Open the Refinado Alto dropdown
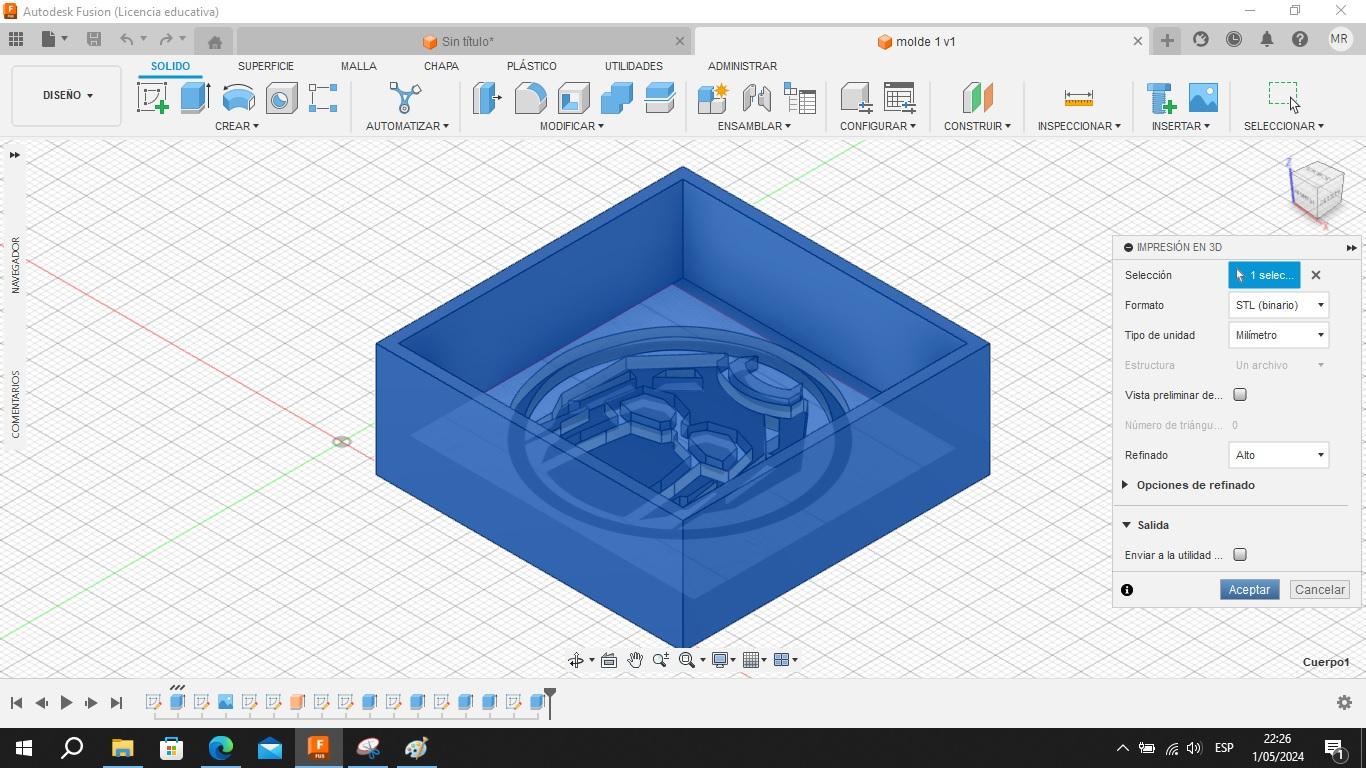This screenshot has width=1366, height=768. (x=1278, y=455)
